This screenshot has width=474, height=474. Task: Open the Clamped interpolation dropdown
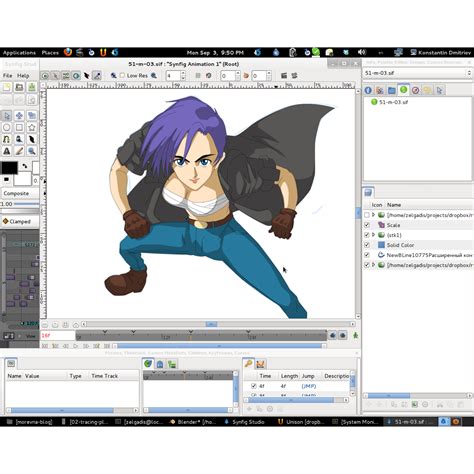(20, 221)
